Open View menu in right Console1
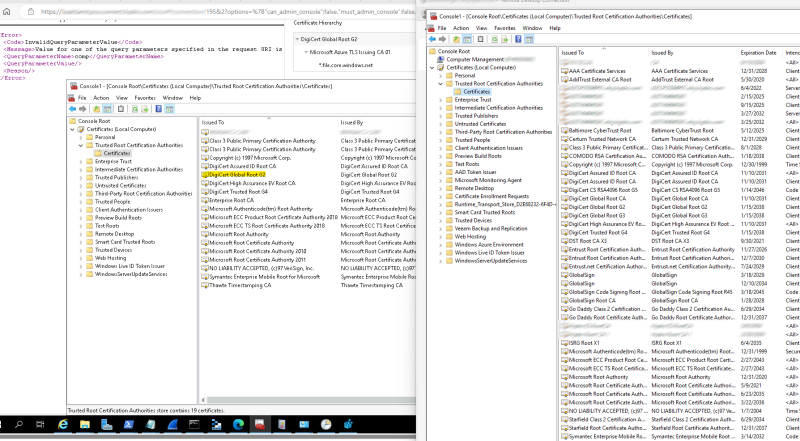The width and height of the screenshot is (800, 441). click(482, 28)
